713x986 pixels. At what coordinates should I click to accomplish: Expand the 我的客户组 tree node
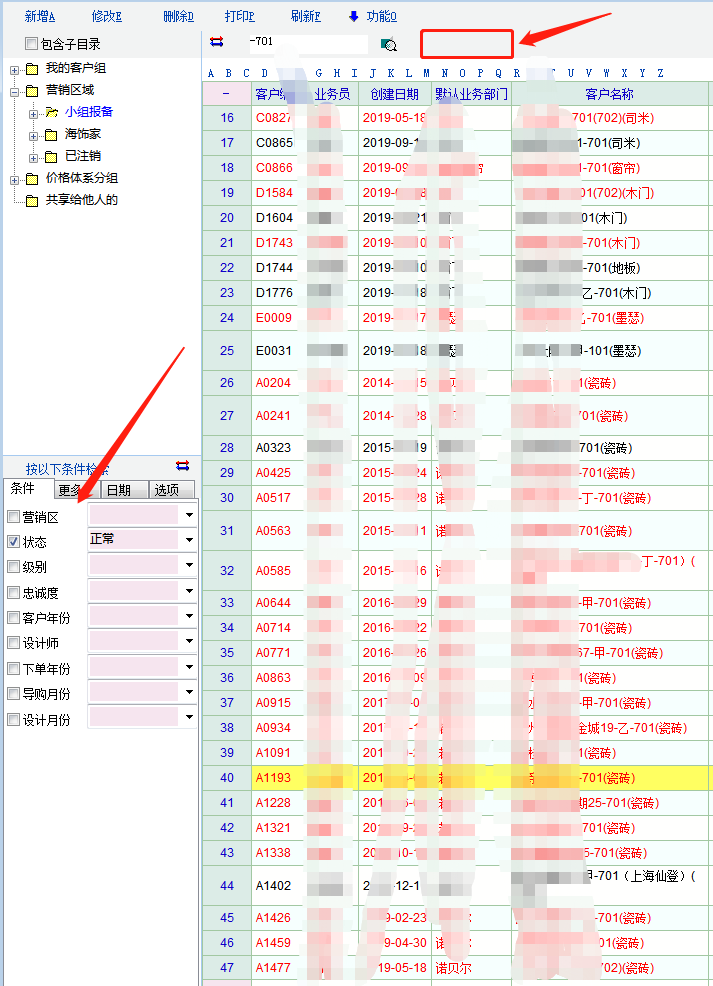click(x=15, y=69)
